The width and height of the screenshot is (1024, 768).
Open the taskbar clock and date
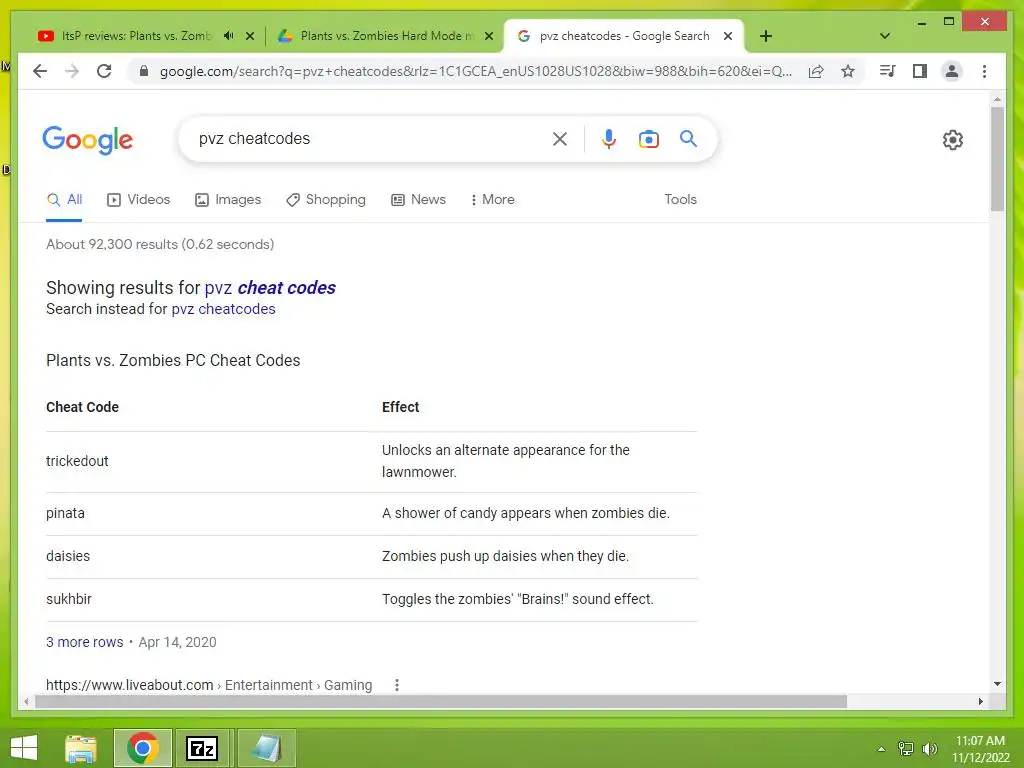(980, 749)
